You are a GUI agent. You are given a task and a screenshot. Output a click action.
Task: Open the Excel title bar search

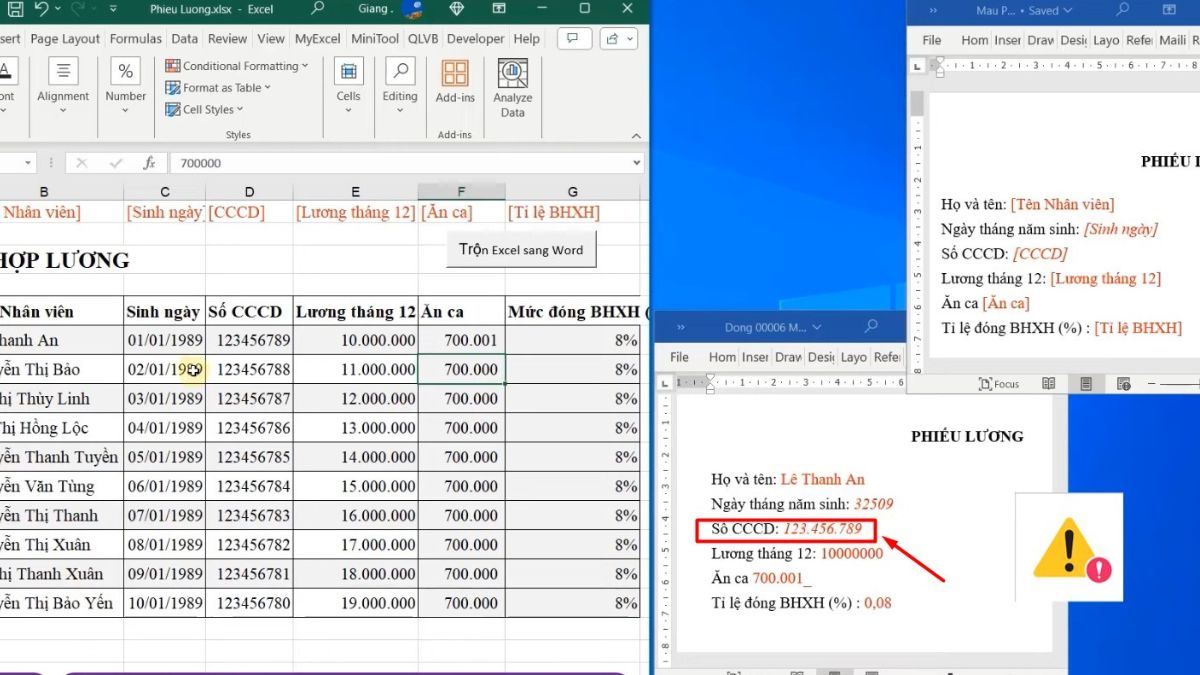318,9
